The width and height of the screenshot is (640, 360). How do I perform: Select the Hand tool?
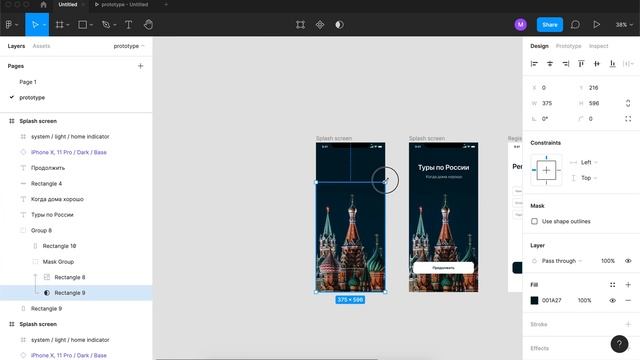tap(148, 24)
